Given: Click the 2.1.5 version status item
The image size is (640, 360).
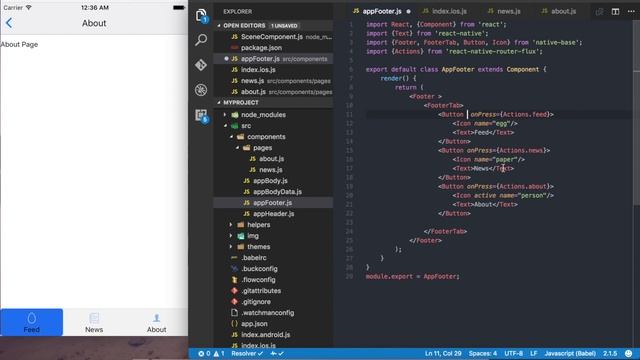Looking at the screenshot, I should click(x=610, y=353).
